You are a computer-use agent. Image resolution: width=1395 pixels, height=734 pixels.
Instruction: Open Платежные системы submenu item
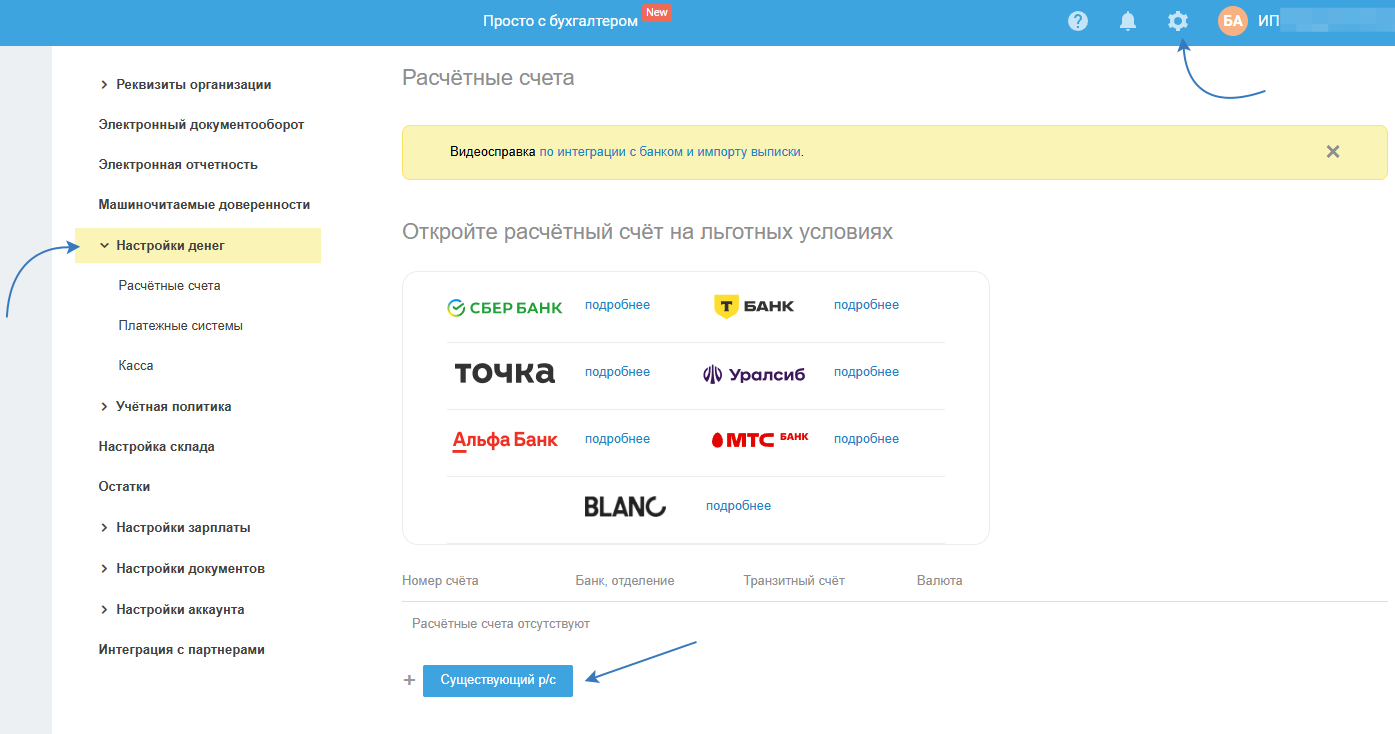pyautogui.click(x=180, y=326)
